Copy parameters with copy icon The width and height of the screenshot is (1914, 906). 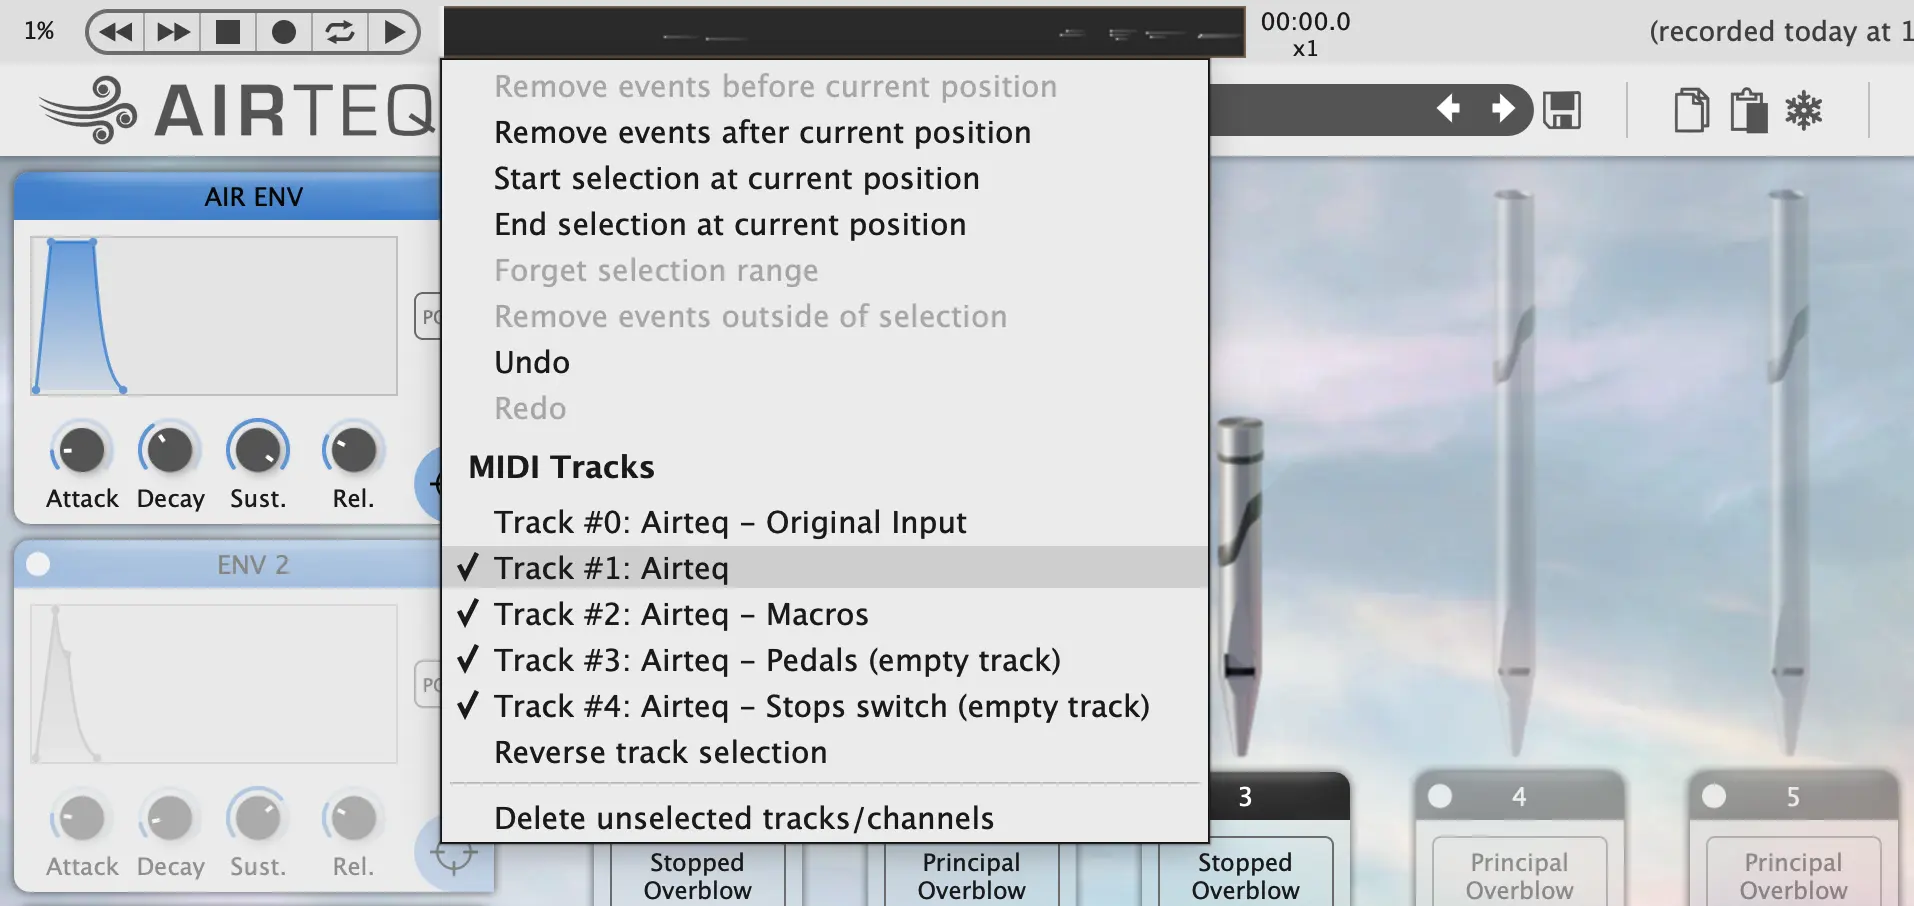pyautogui.click(x=1691, y=110)
